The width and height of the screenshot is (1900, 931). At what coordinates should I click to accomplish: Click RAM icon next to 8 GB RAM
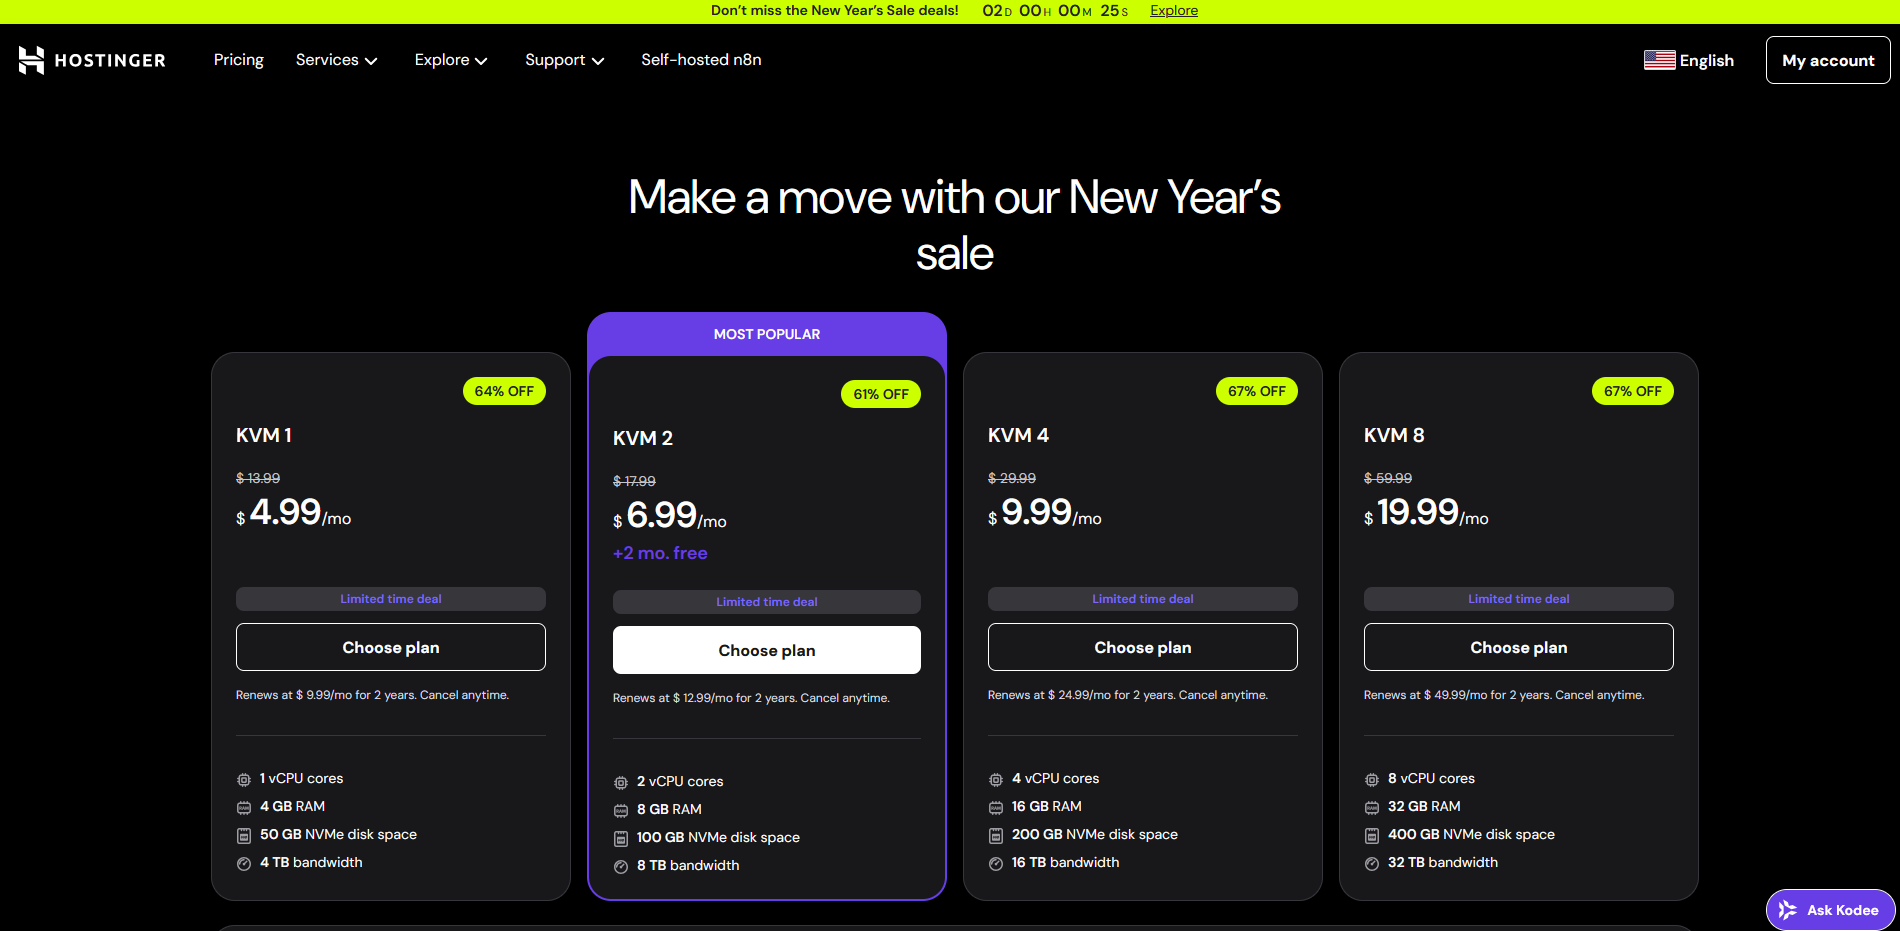tap(621, 810)
